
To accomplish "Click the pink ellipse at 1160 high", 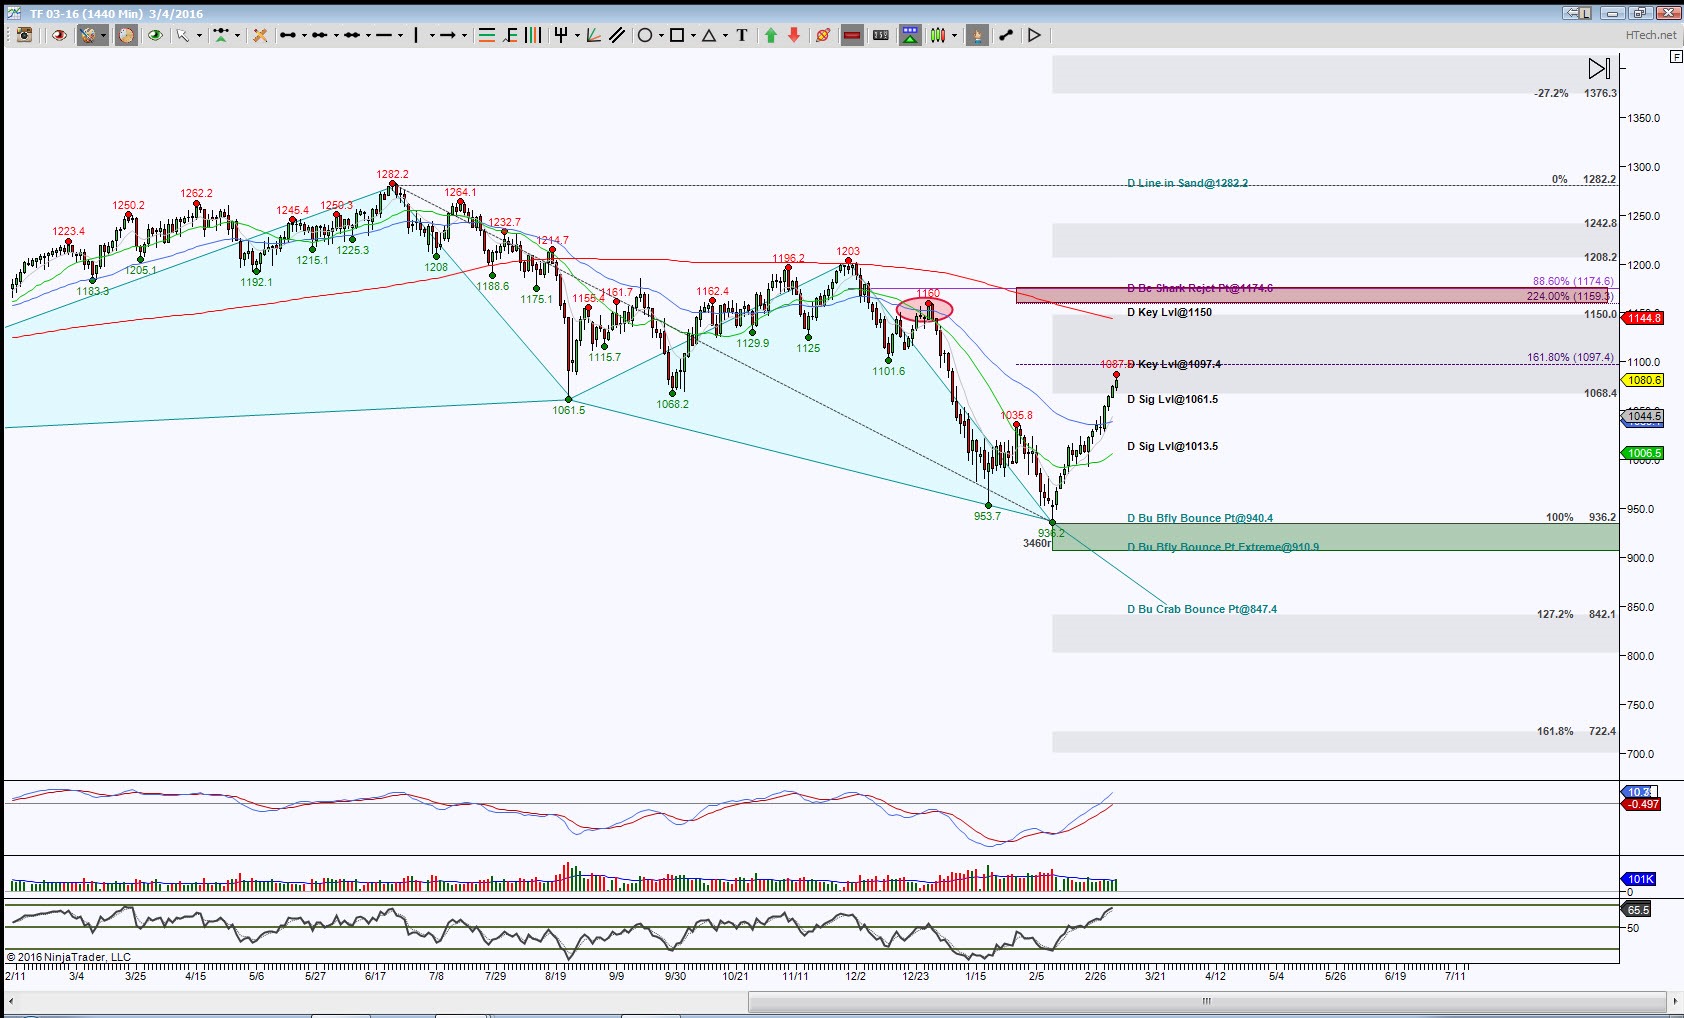I will pyautogui.click(x=925, y=309).
